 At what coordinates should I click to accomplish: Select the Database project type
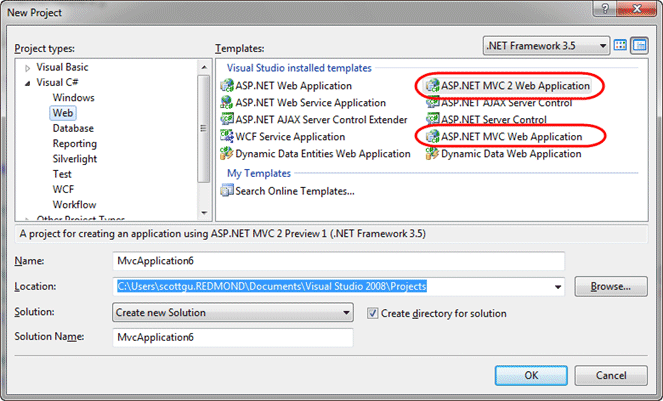click(73, 128)
